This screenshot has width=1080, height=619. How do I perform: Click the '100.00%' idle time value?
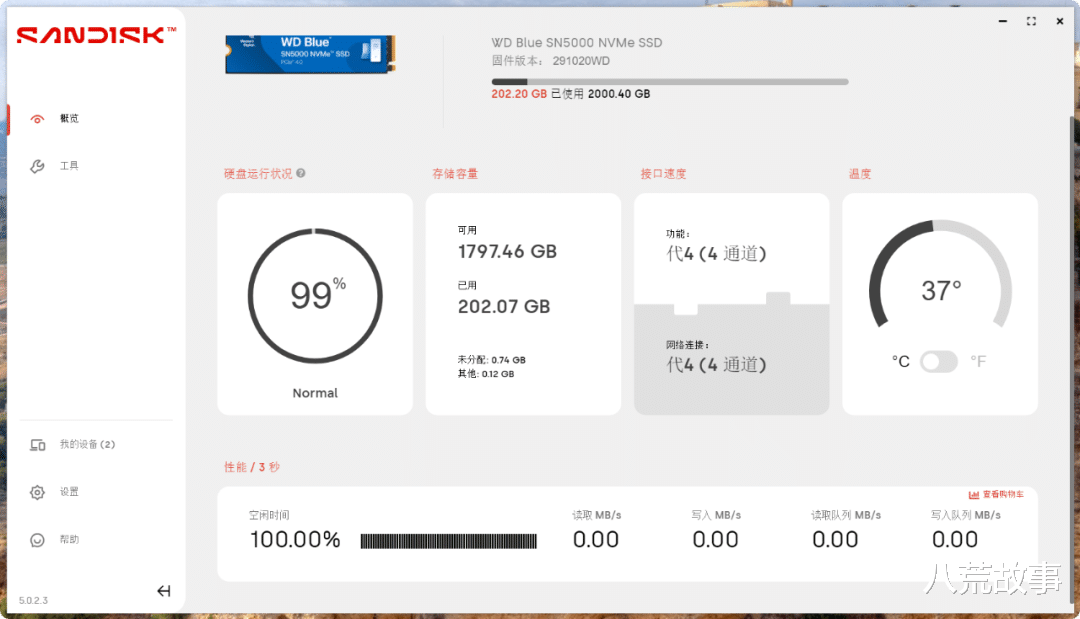point(295,540)
